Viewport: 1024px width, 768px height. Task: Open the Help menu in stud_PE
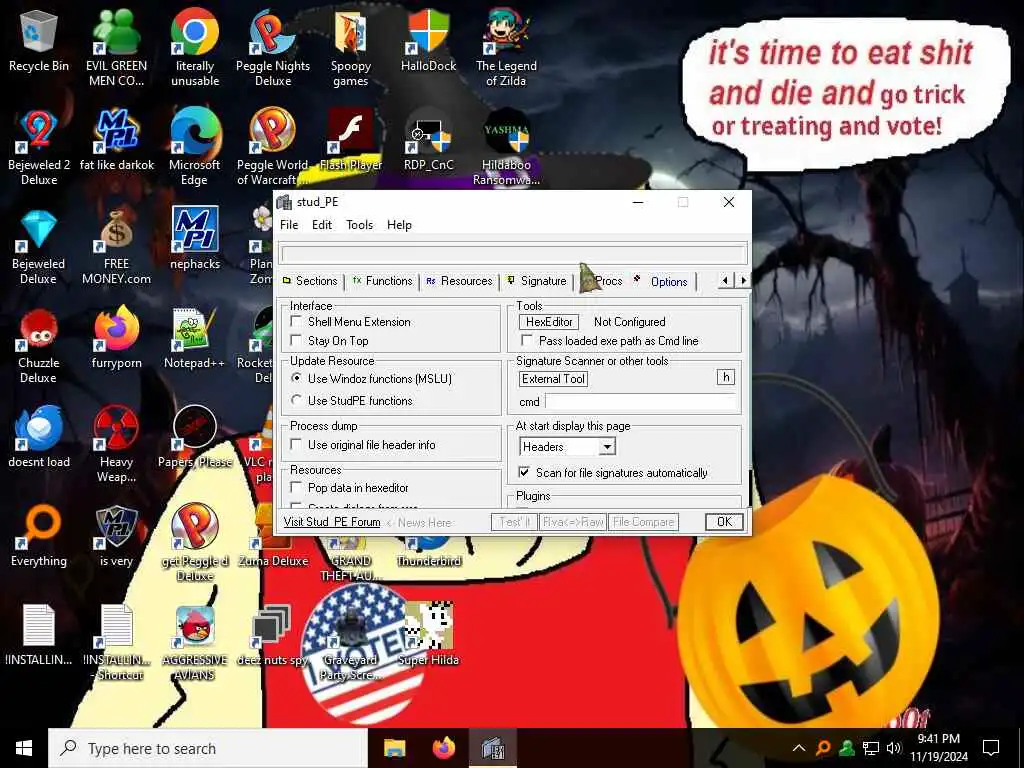point(399,225)
